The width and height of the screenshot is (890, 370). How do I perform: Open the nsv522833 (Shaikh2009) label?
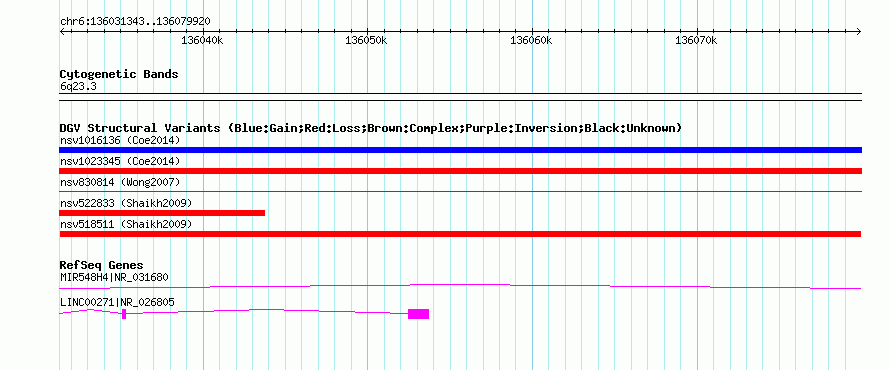point(126,203)
